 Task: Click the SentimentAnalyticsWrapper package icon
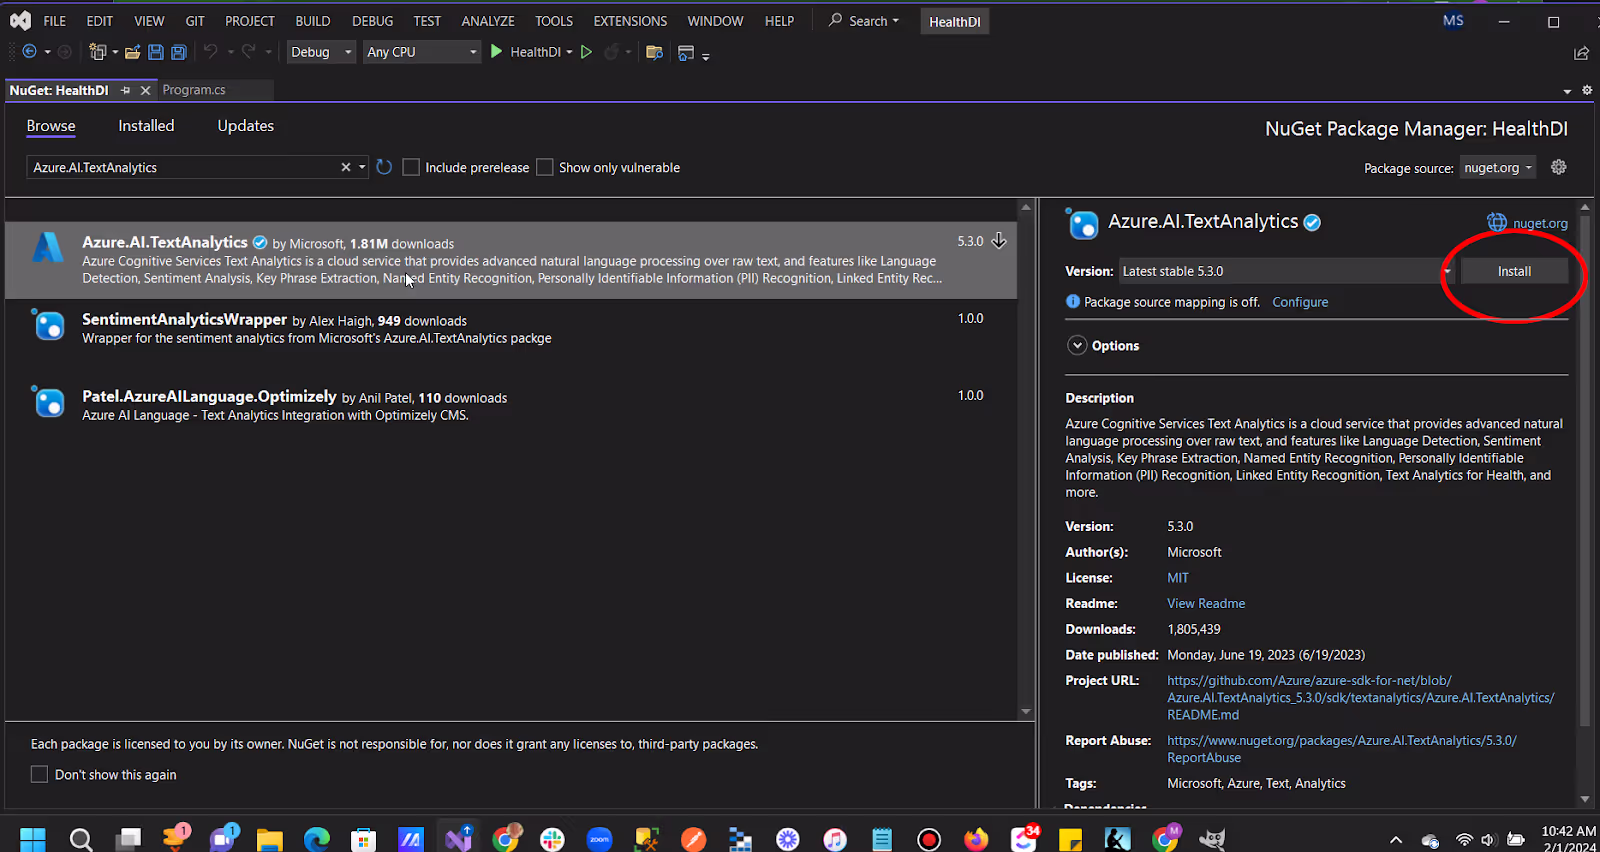coord(48,325)
